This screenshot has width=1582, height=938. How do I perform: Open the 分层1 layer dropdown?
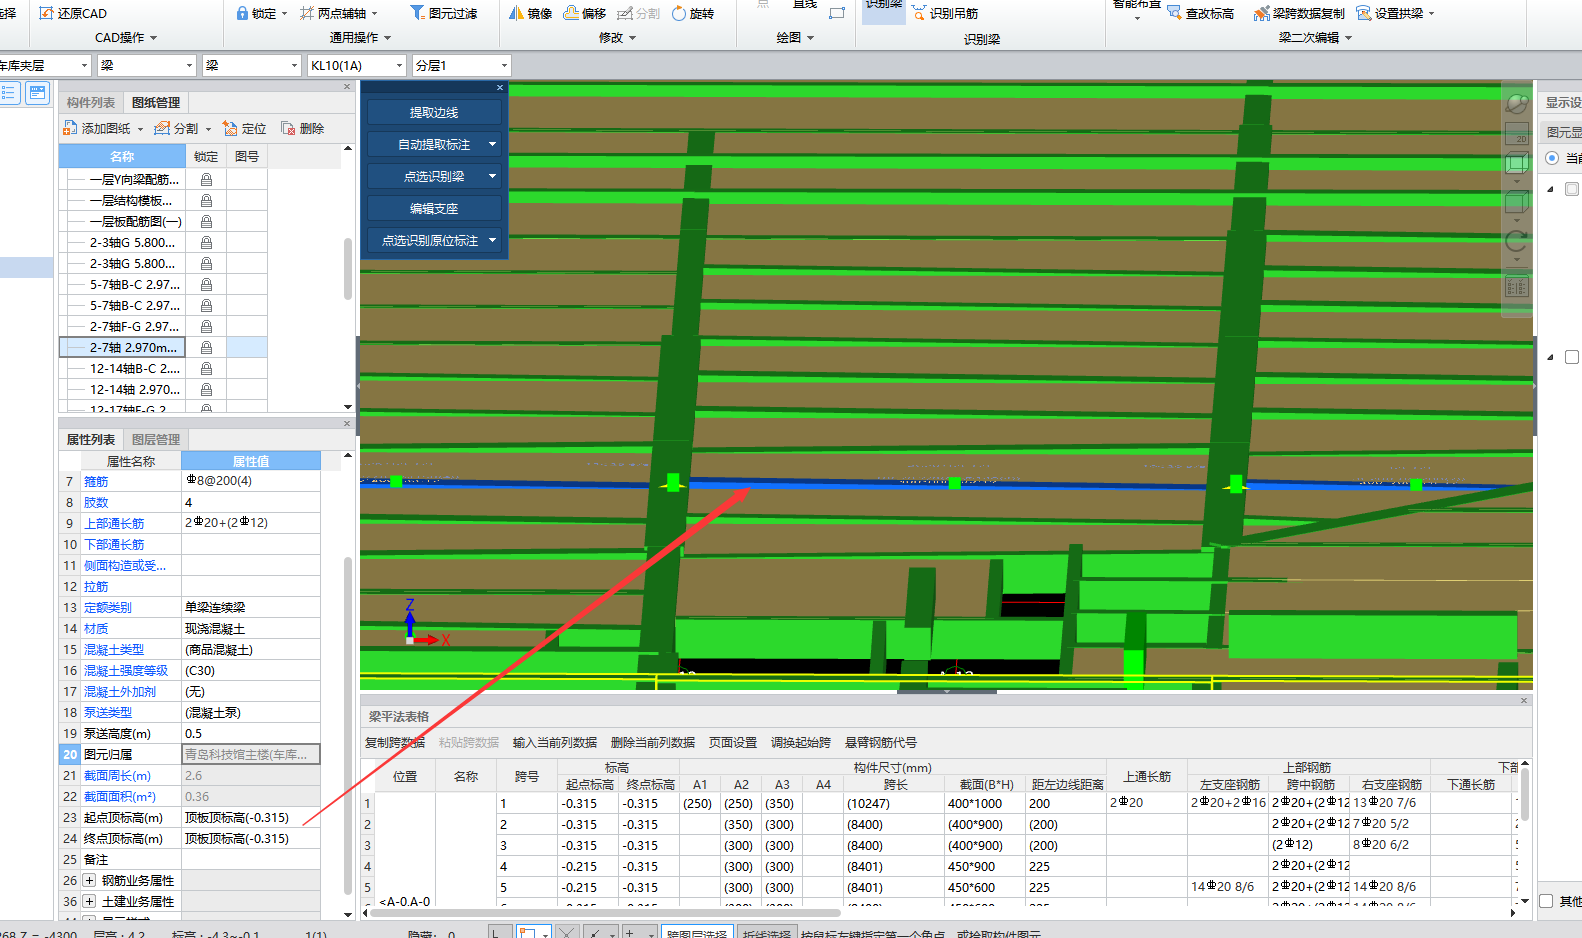tap(504, 65)
